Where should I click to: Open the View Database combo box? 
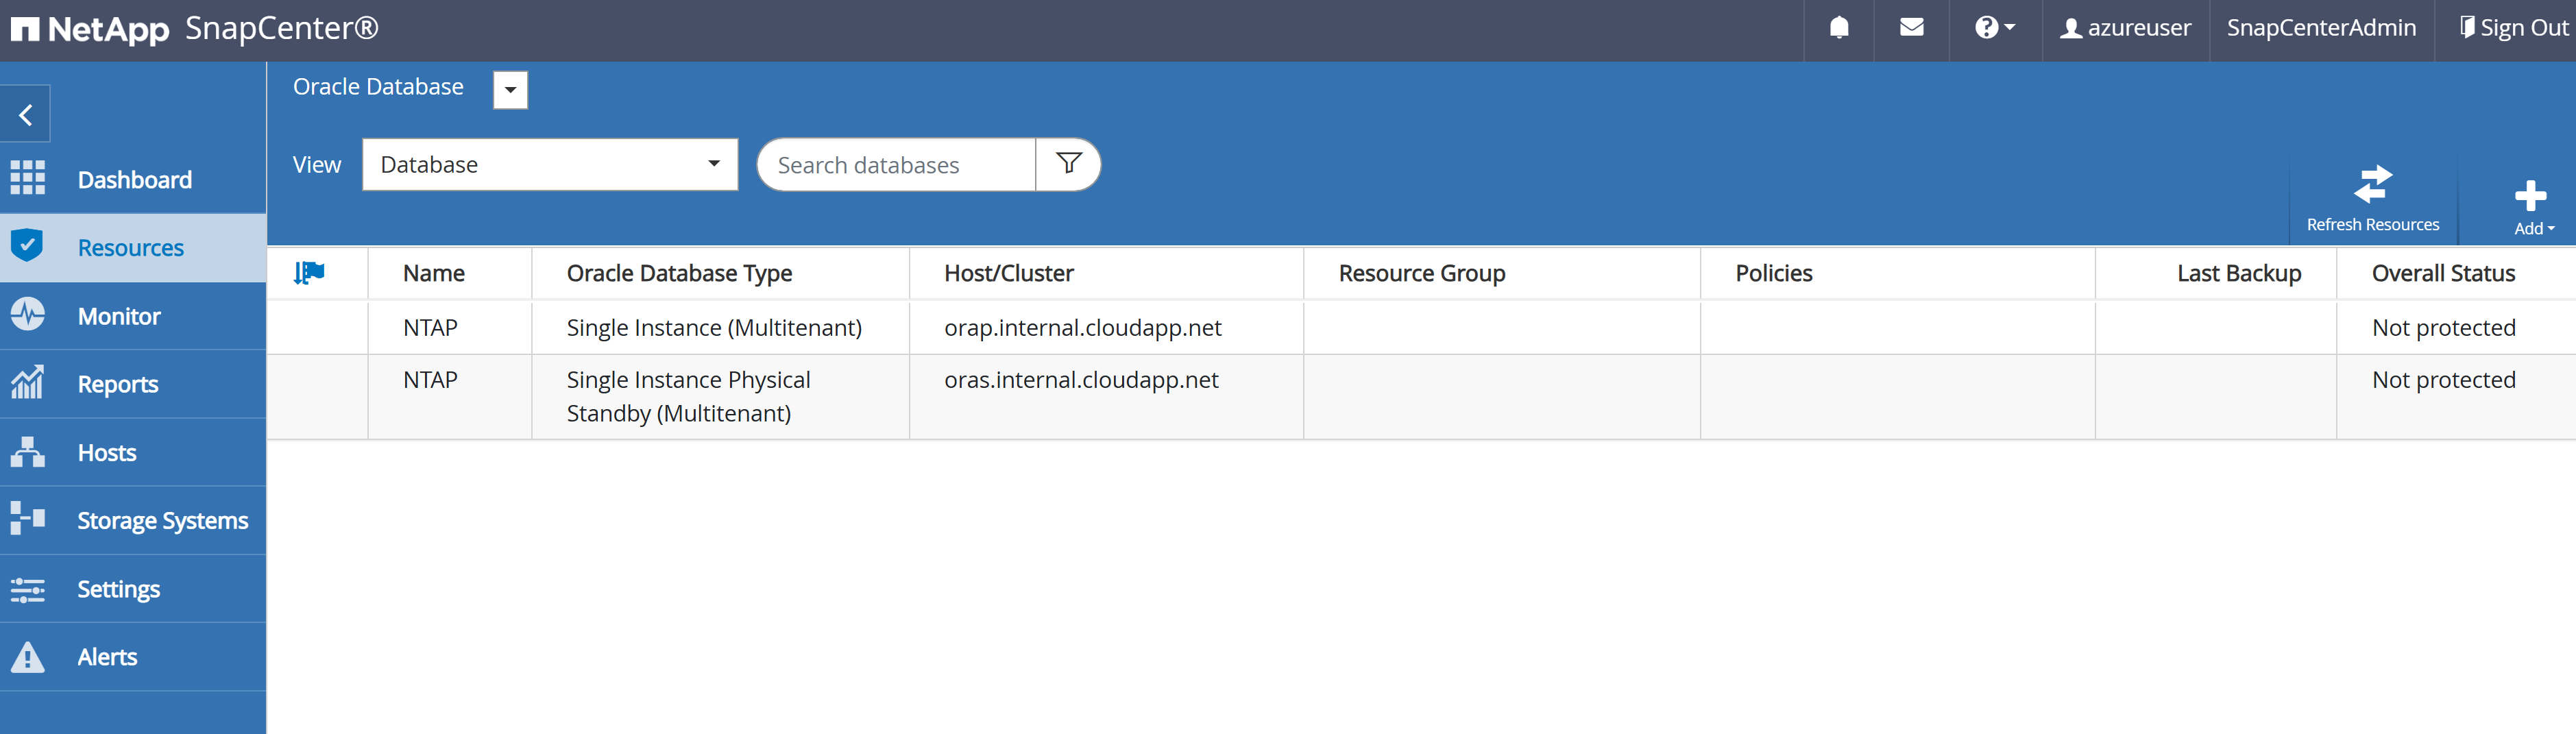[549, 165]
